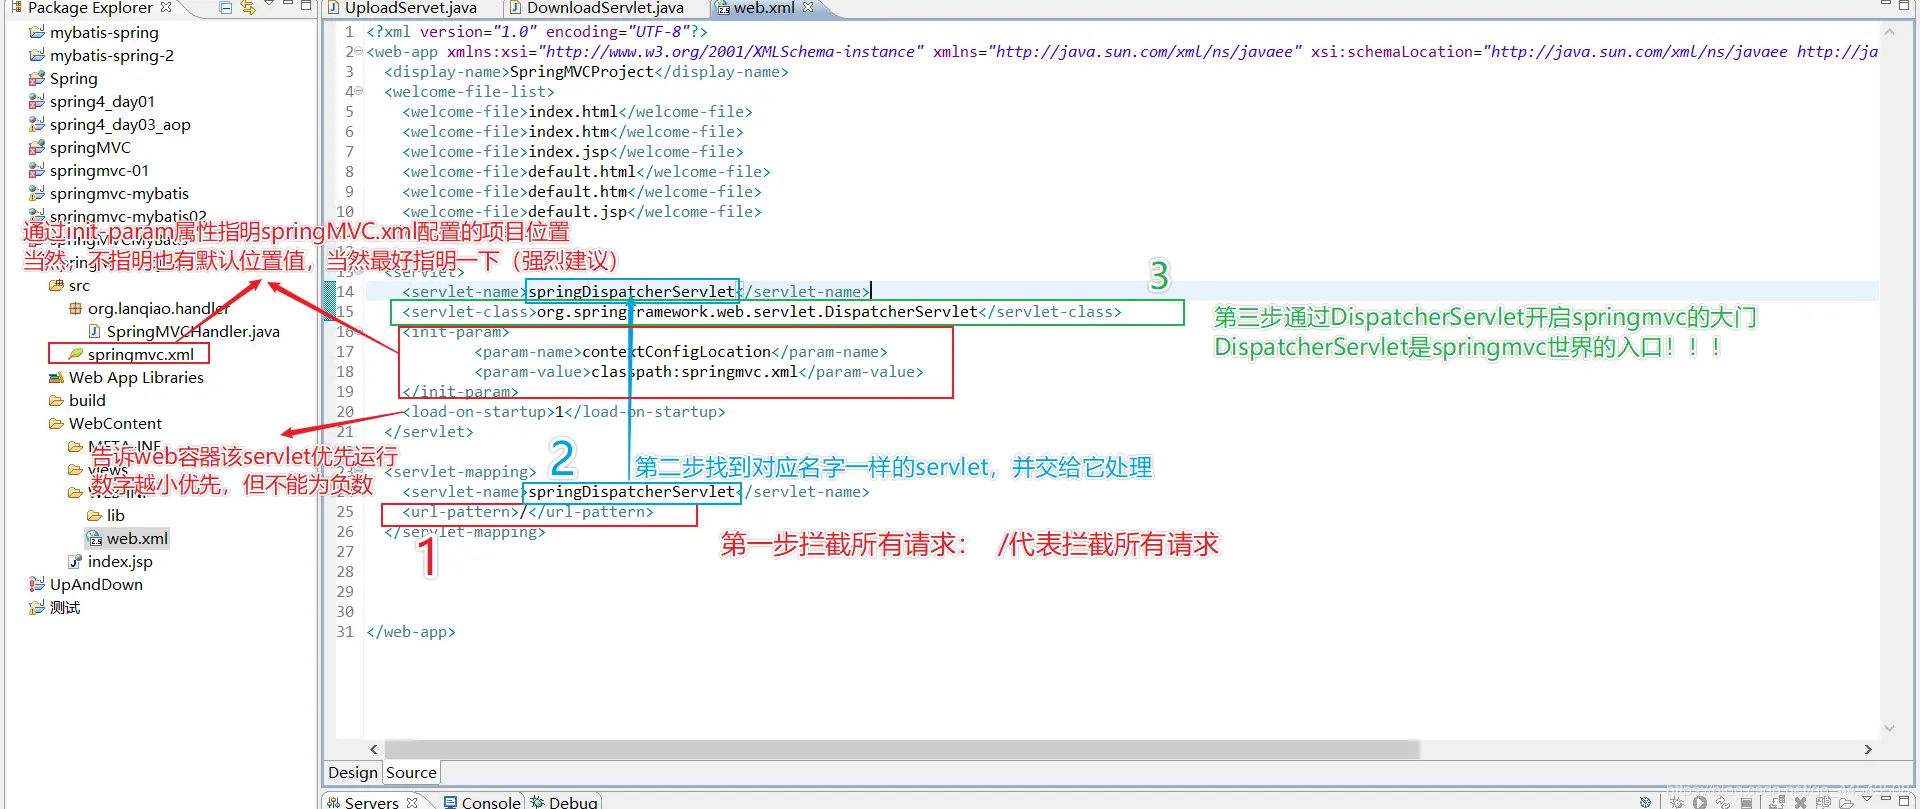Image resolution: width=1920 pixels, height=809 pixels.
Task: Select SpringMVCHandler.java in the tree
Action: 193,331
